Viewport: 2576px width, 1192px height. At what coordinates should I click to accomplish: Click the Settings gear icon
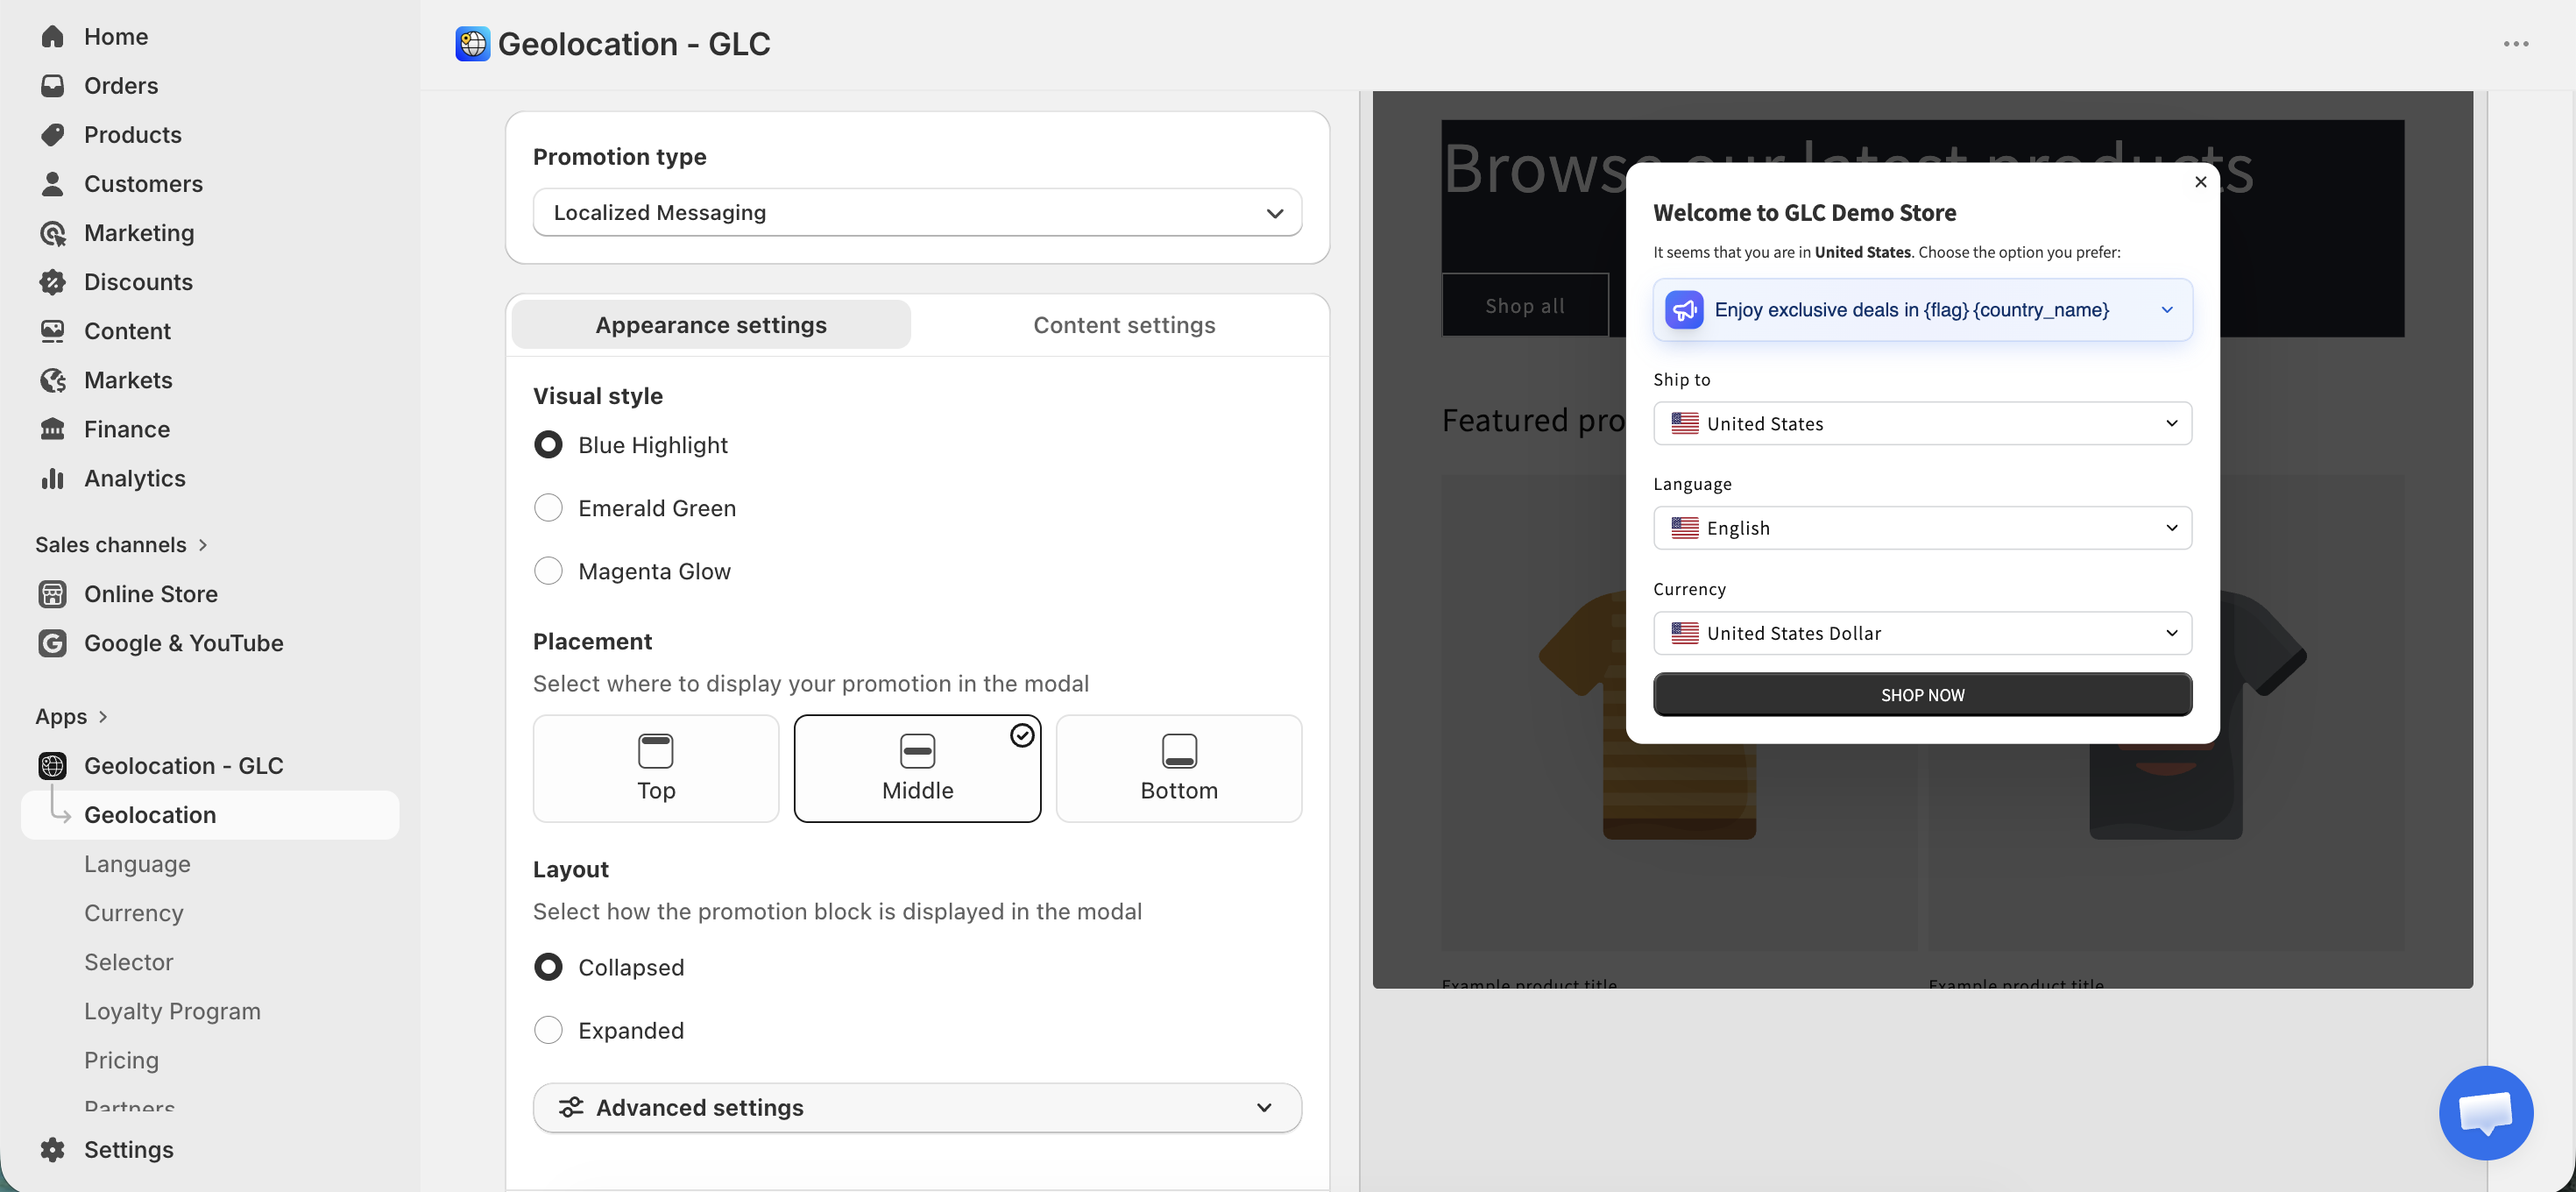click(52, 1150)
